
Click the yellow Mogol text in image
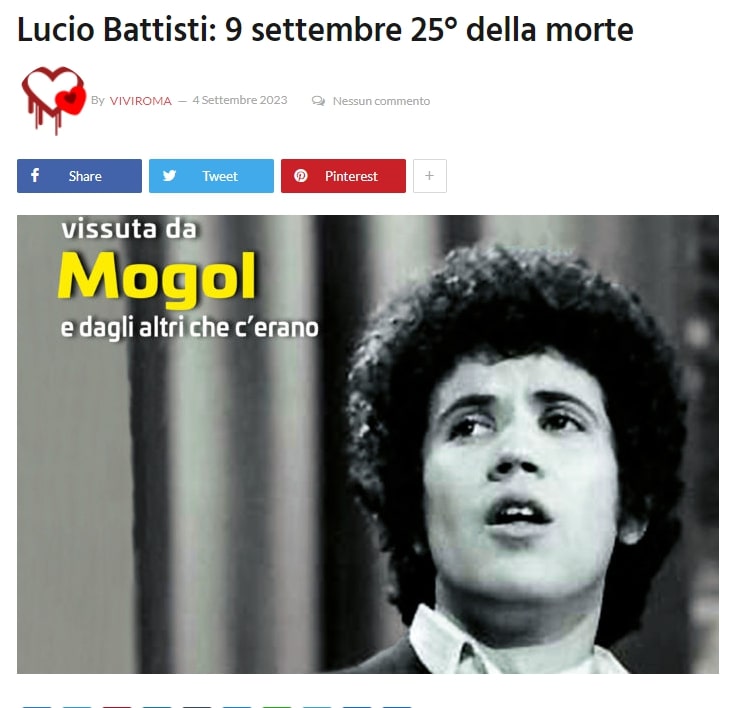[x=157, y=278]
